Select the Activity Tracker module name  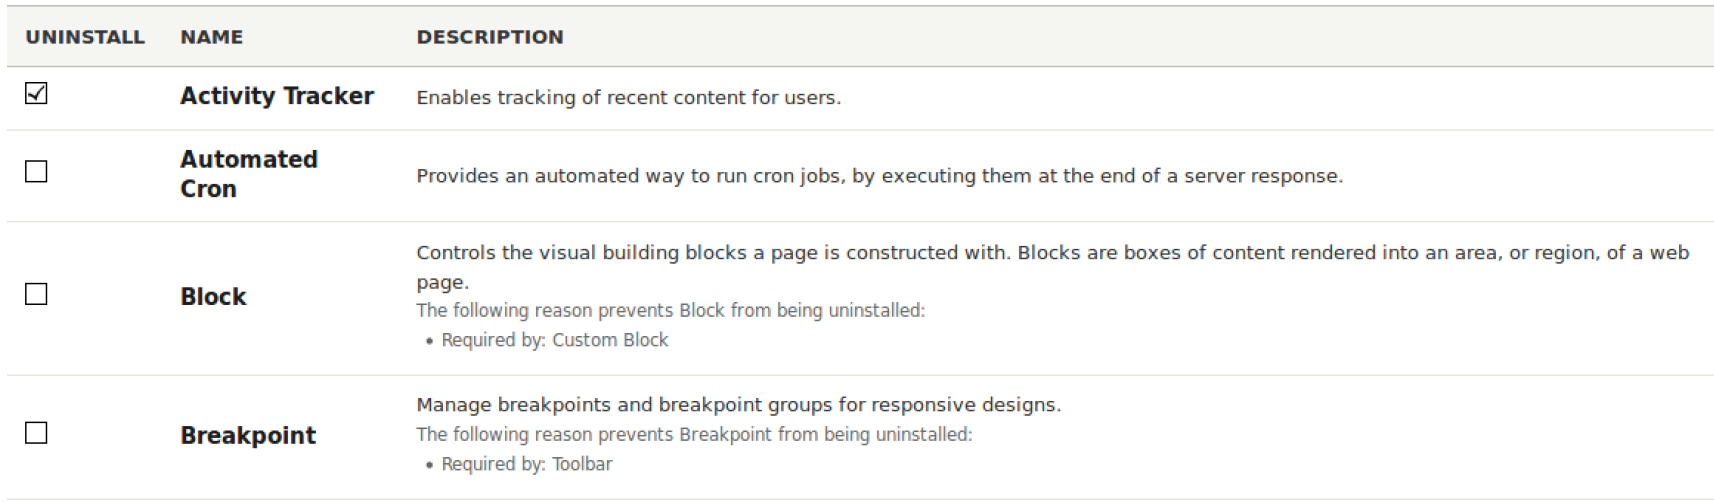click(x=276, y=96)
